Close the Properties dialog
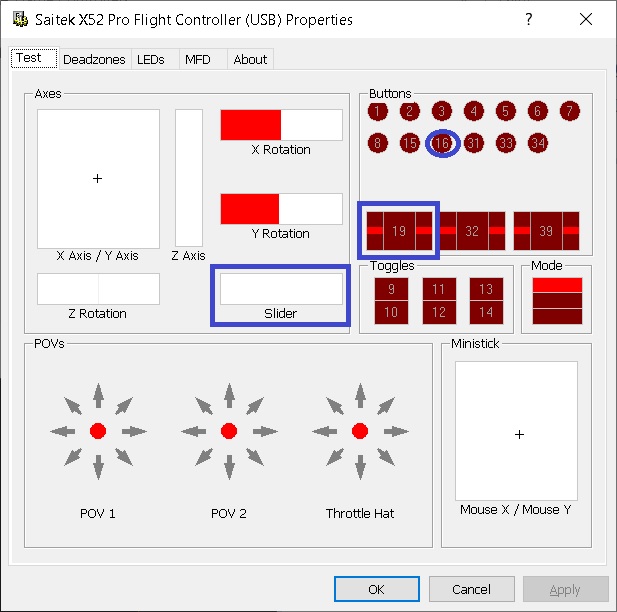This screenshot has width=617, height=612. pyautogui.click(x=586, y=19)
